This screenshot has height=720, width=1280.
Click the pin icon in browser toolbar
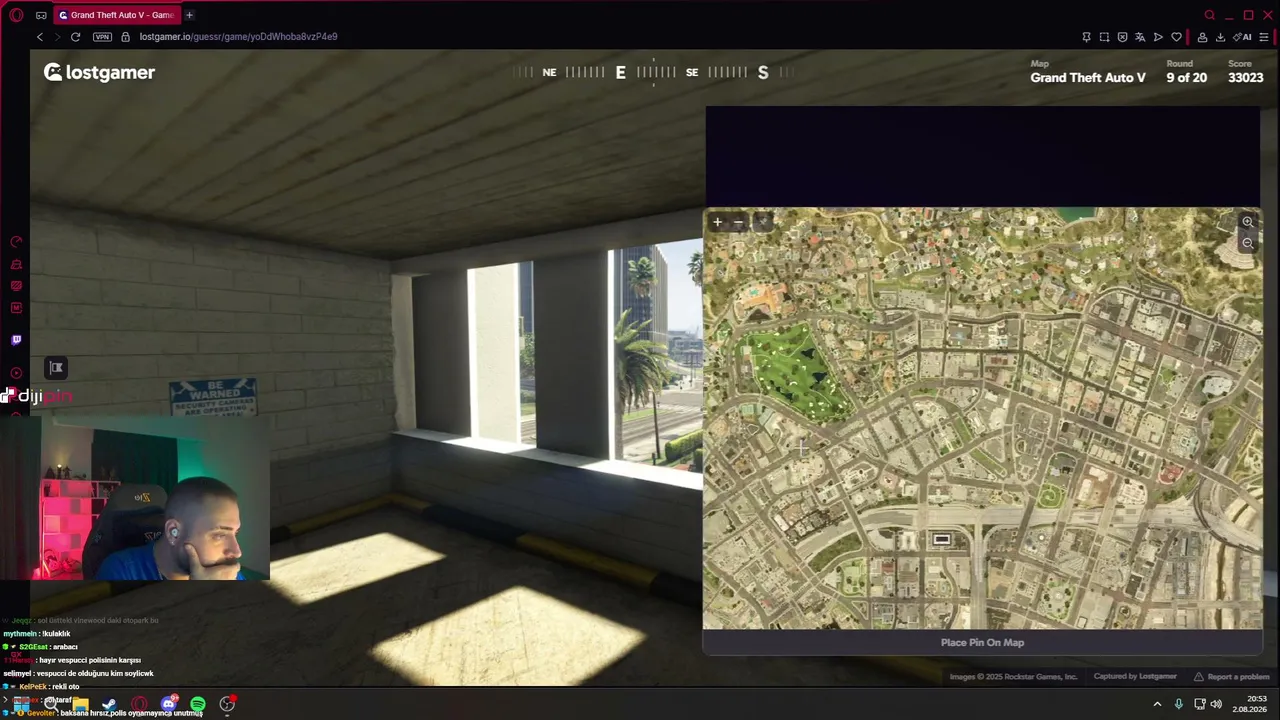tap(1086, 37)
